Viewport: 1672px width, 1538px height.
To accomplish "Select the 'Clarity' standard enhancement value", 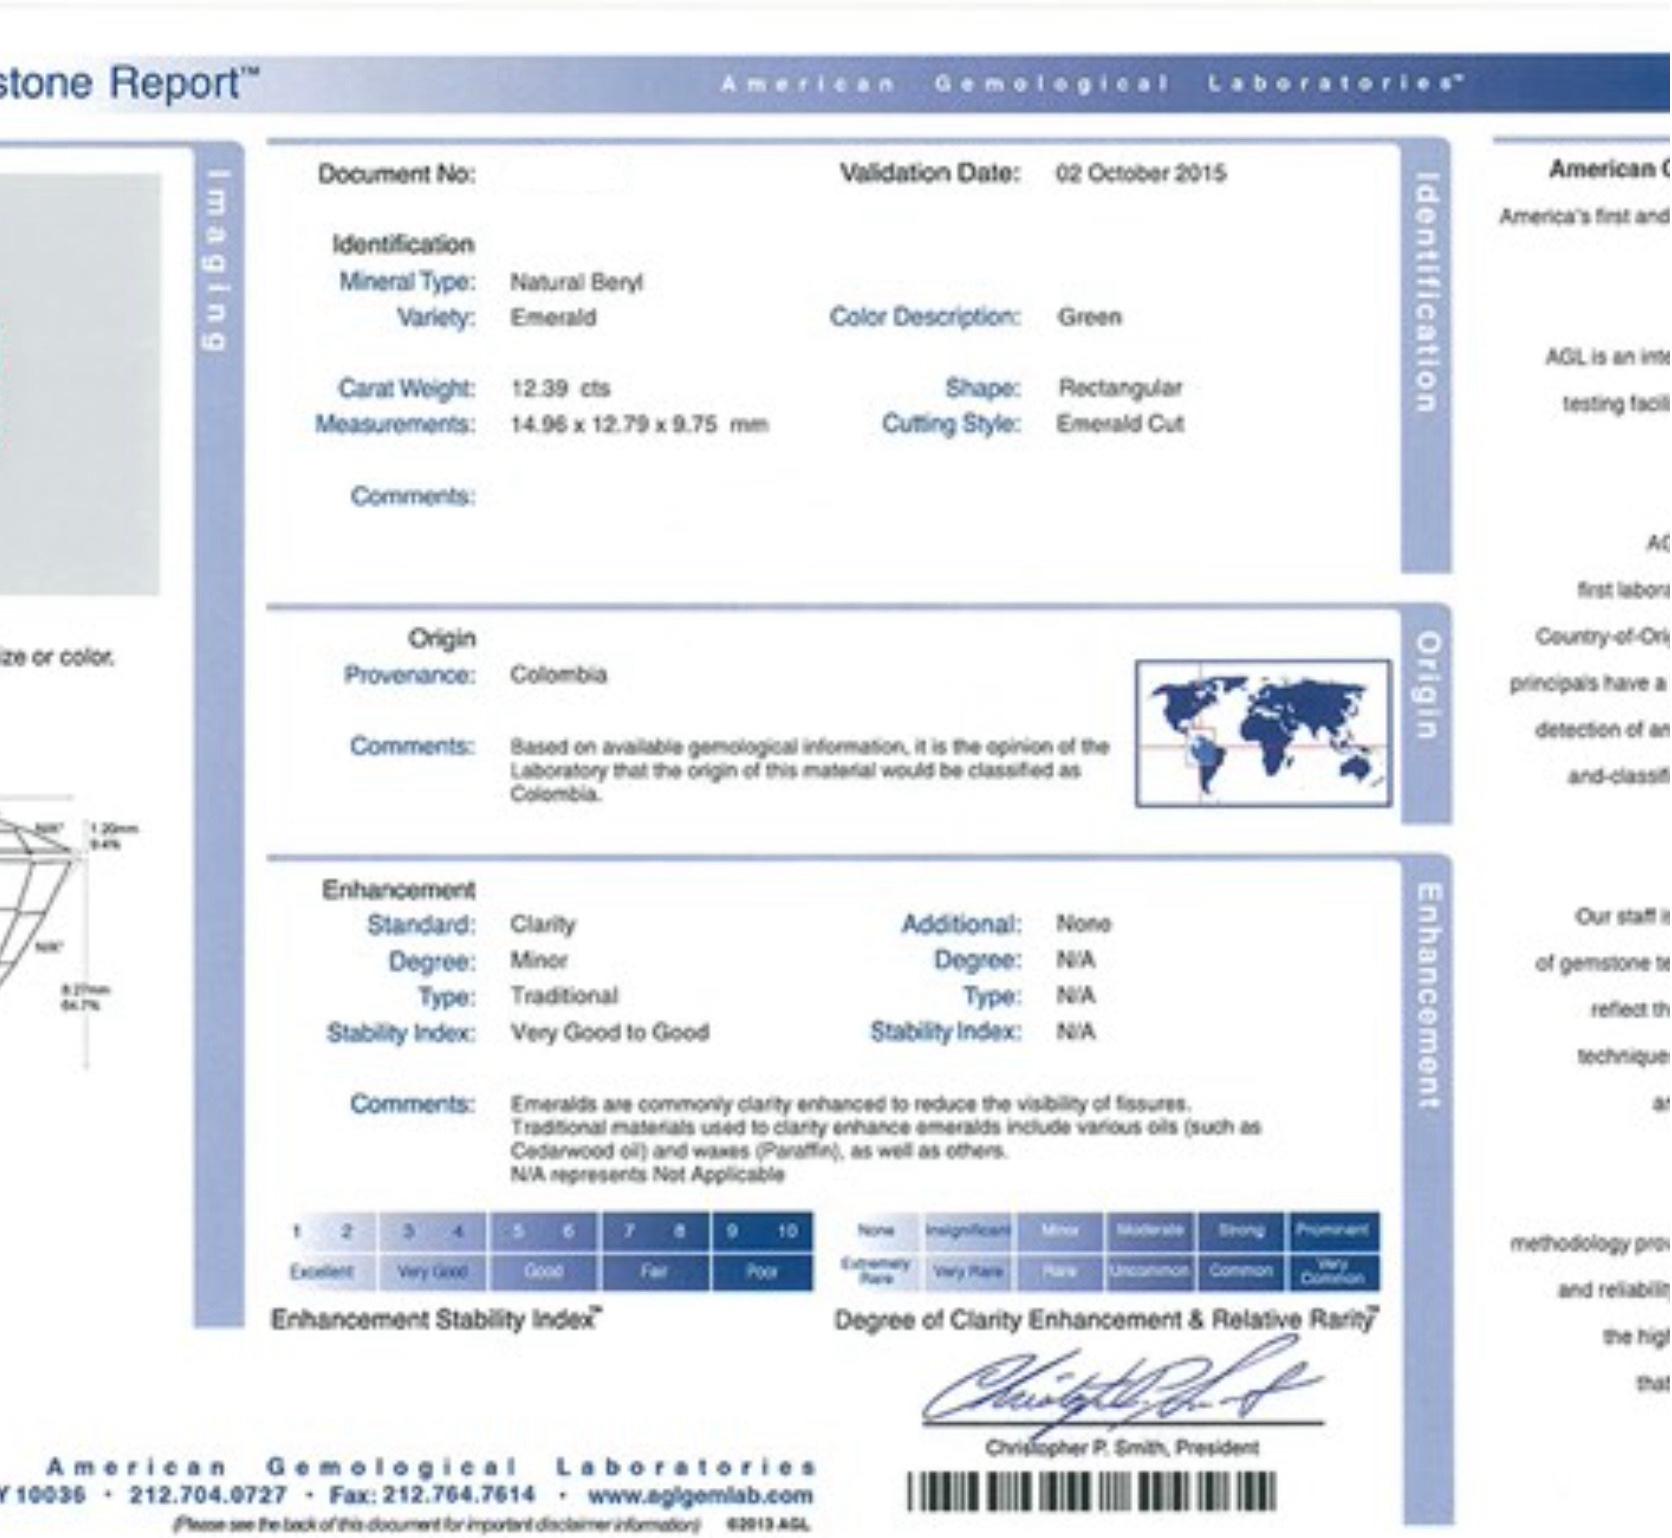I will (543, 924).
